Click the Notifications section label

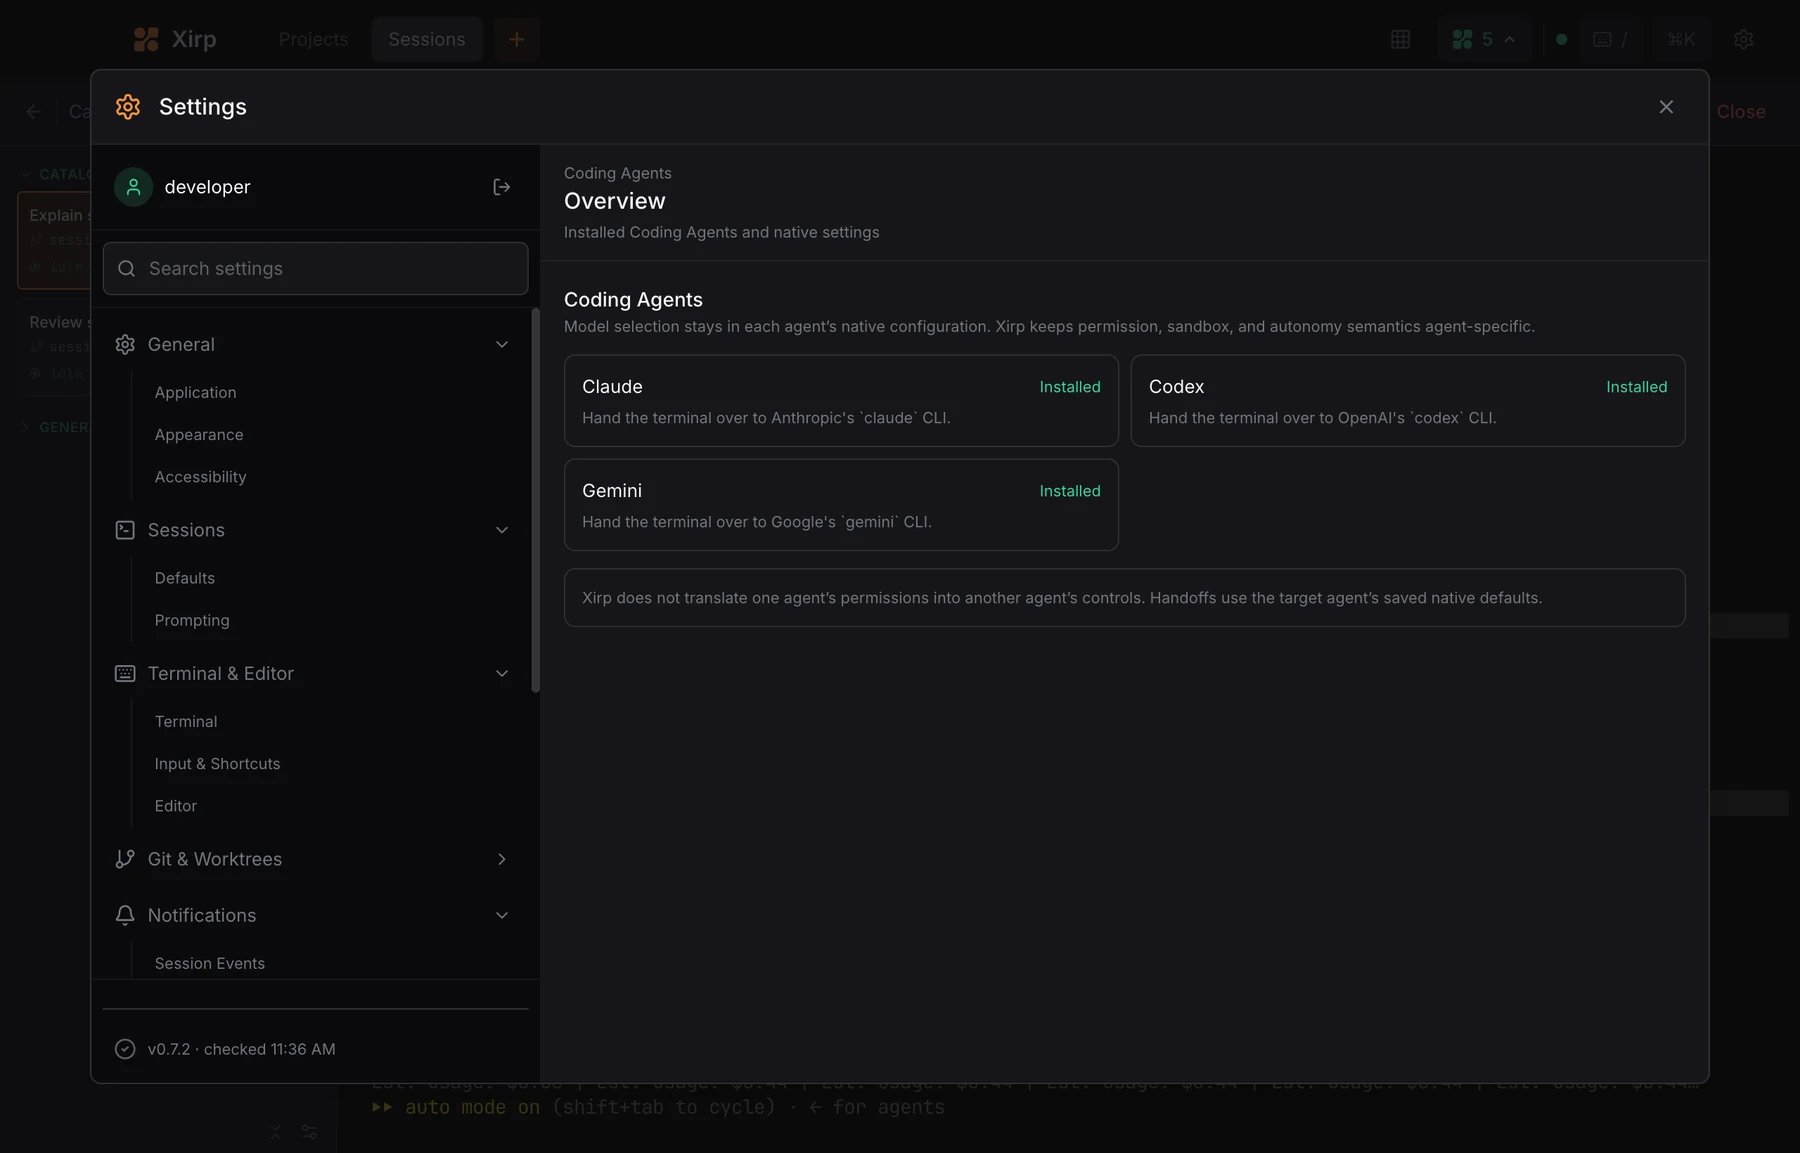(202, 915)
